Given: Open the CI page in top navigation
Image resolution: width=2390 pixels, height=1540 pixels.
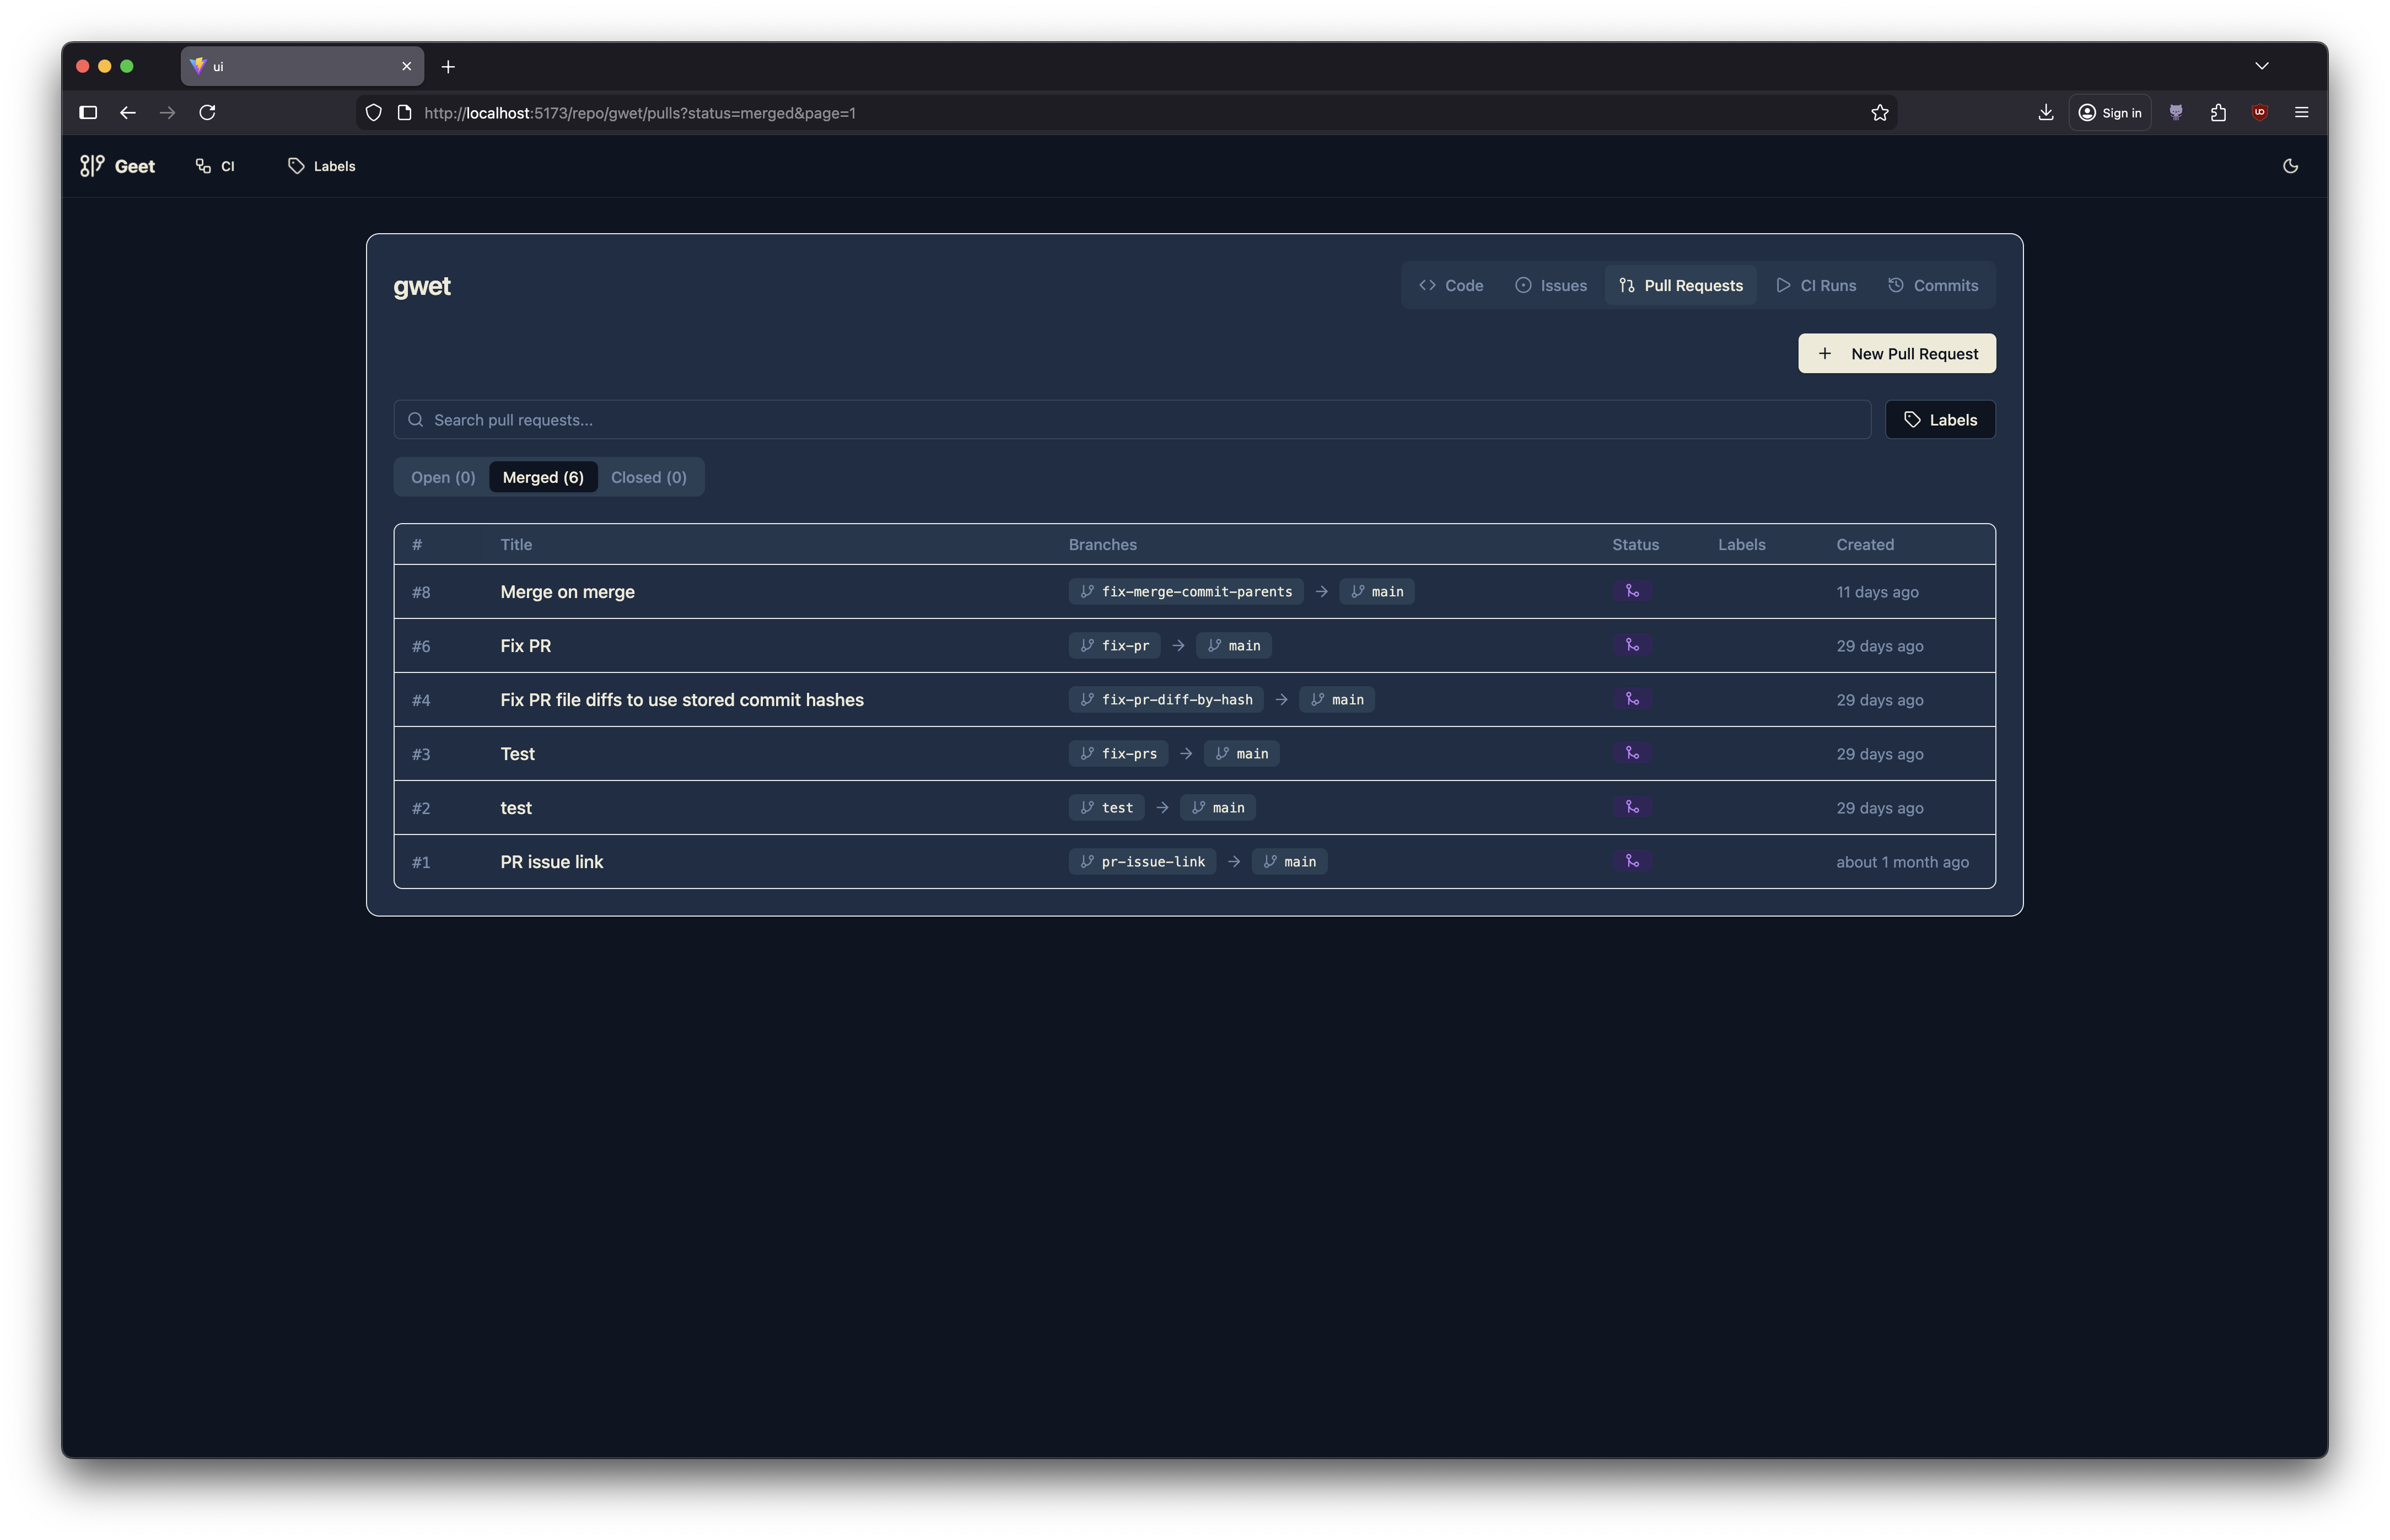Looking at the screenshot, I should (x=216, y=166).
